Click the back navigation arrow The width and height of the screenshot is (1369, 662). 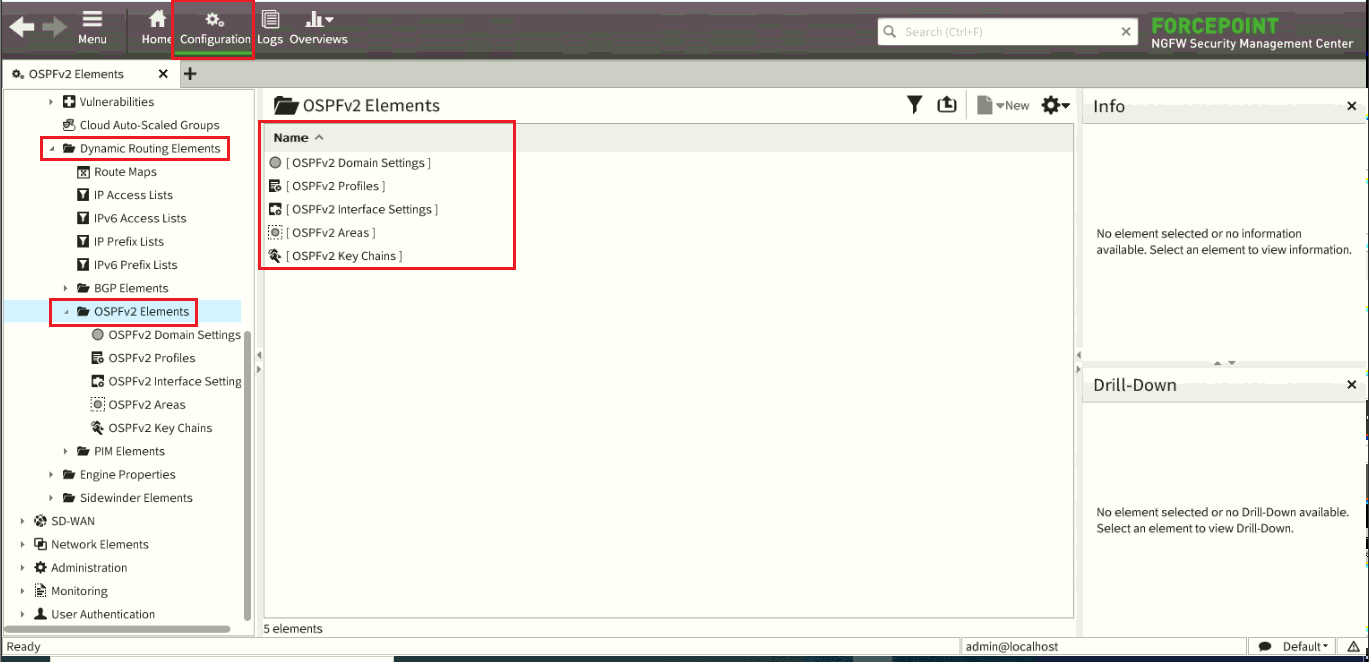(22, 28)
